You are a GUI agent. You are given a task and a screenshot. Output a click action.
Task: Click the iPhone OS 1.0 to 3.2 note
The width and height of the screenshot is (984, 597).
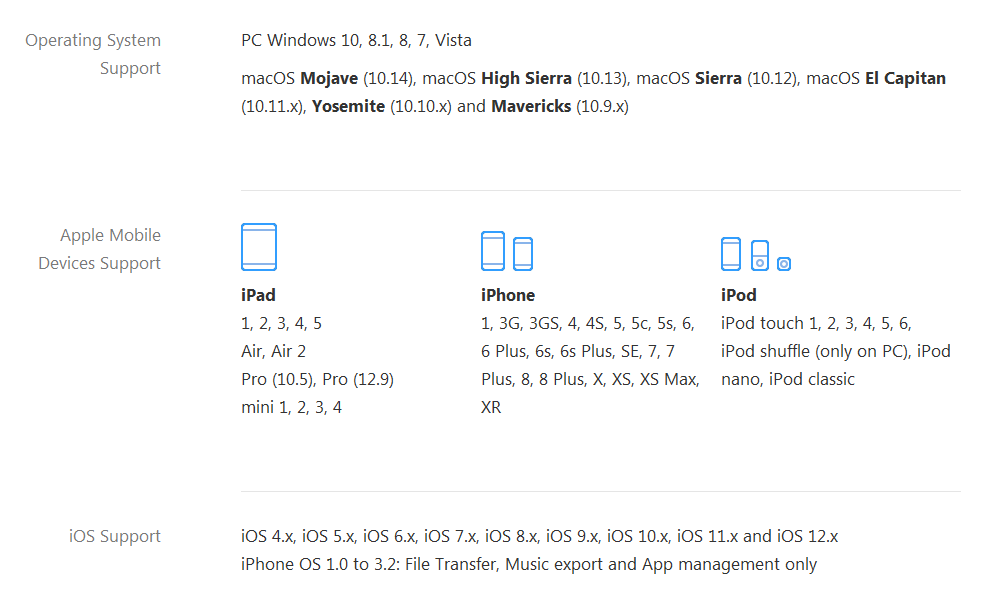[x=529, y=564]
